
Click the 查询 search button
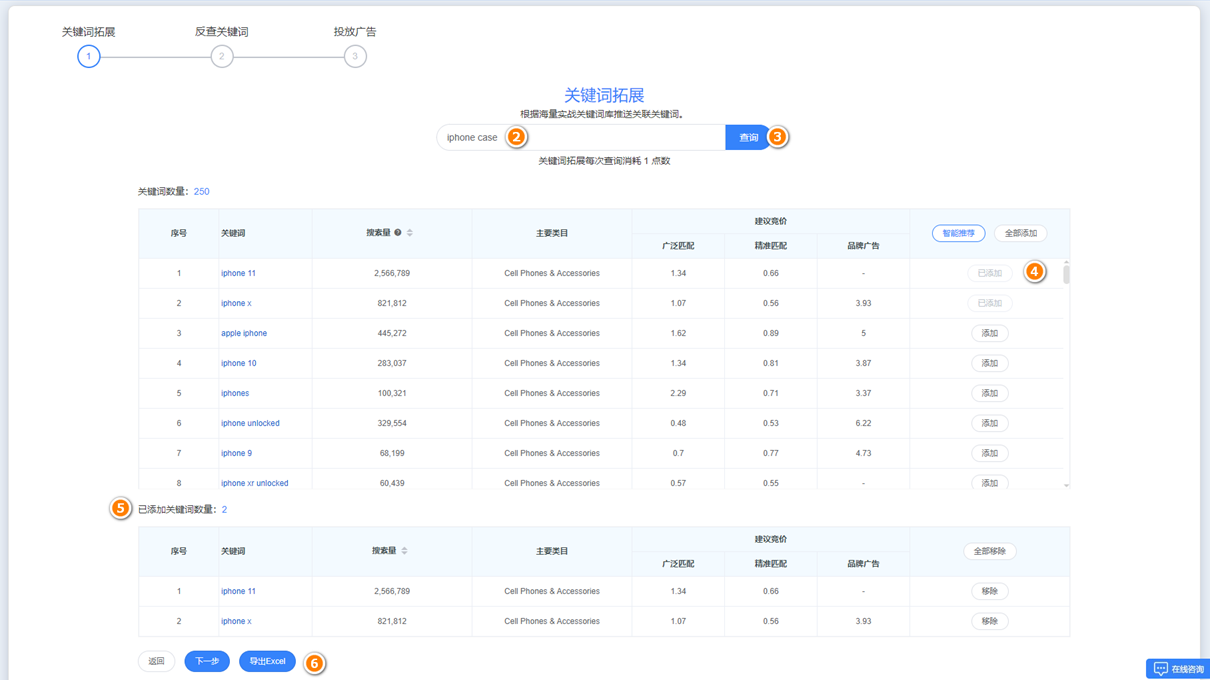748,138
